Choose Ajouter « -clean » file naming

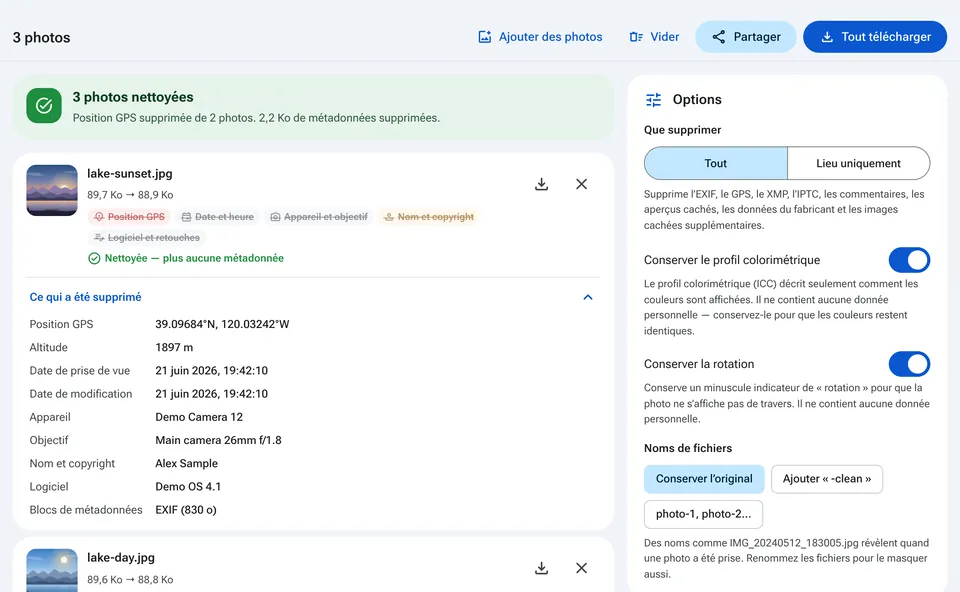(x=827, y=479)
